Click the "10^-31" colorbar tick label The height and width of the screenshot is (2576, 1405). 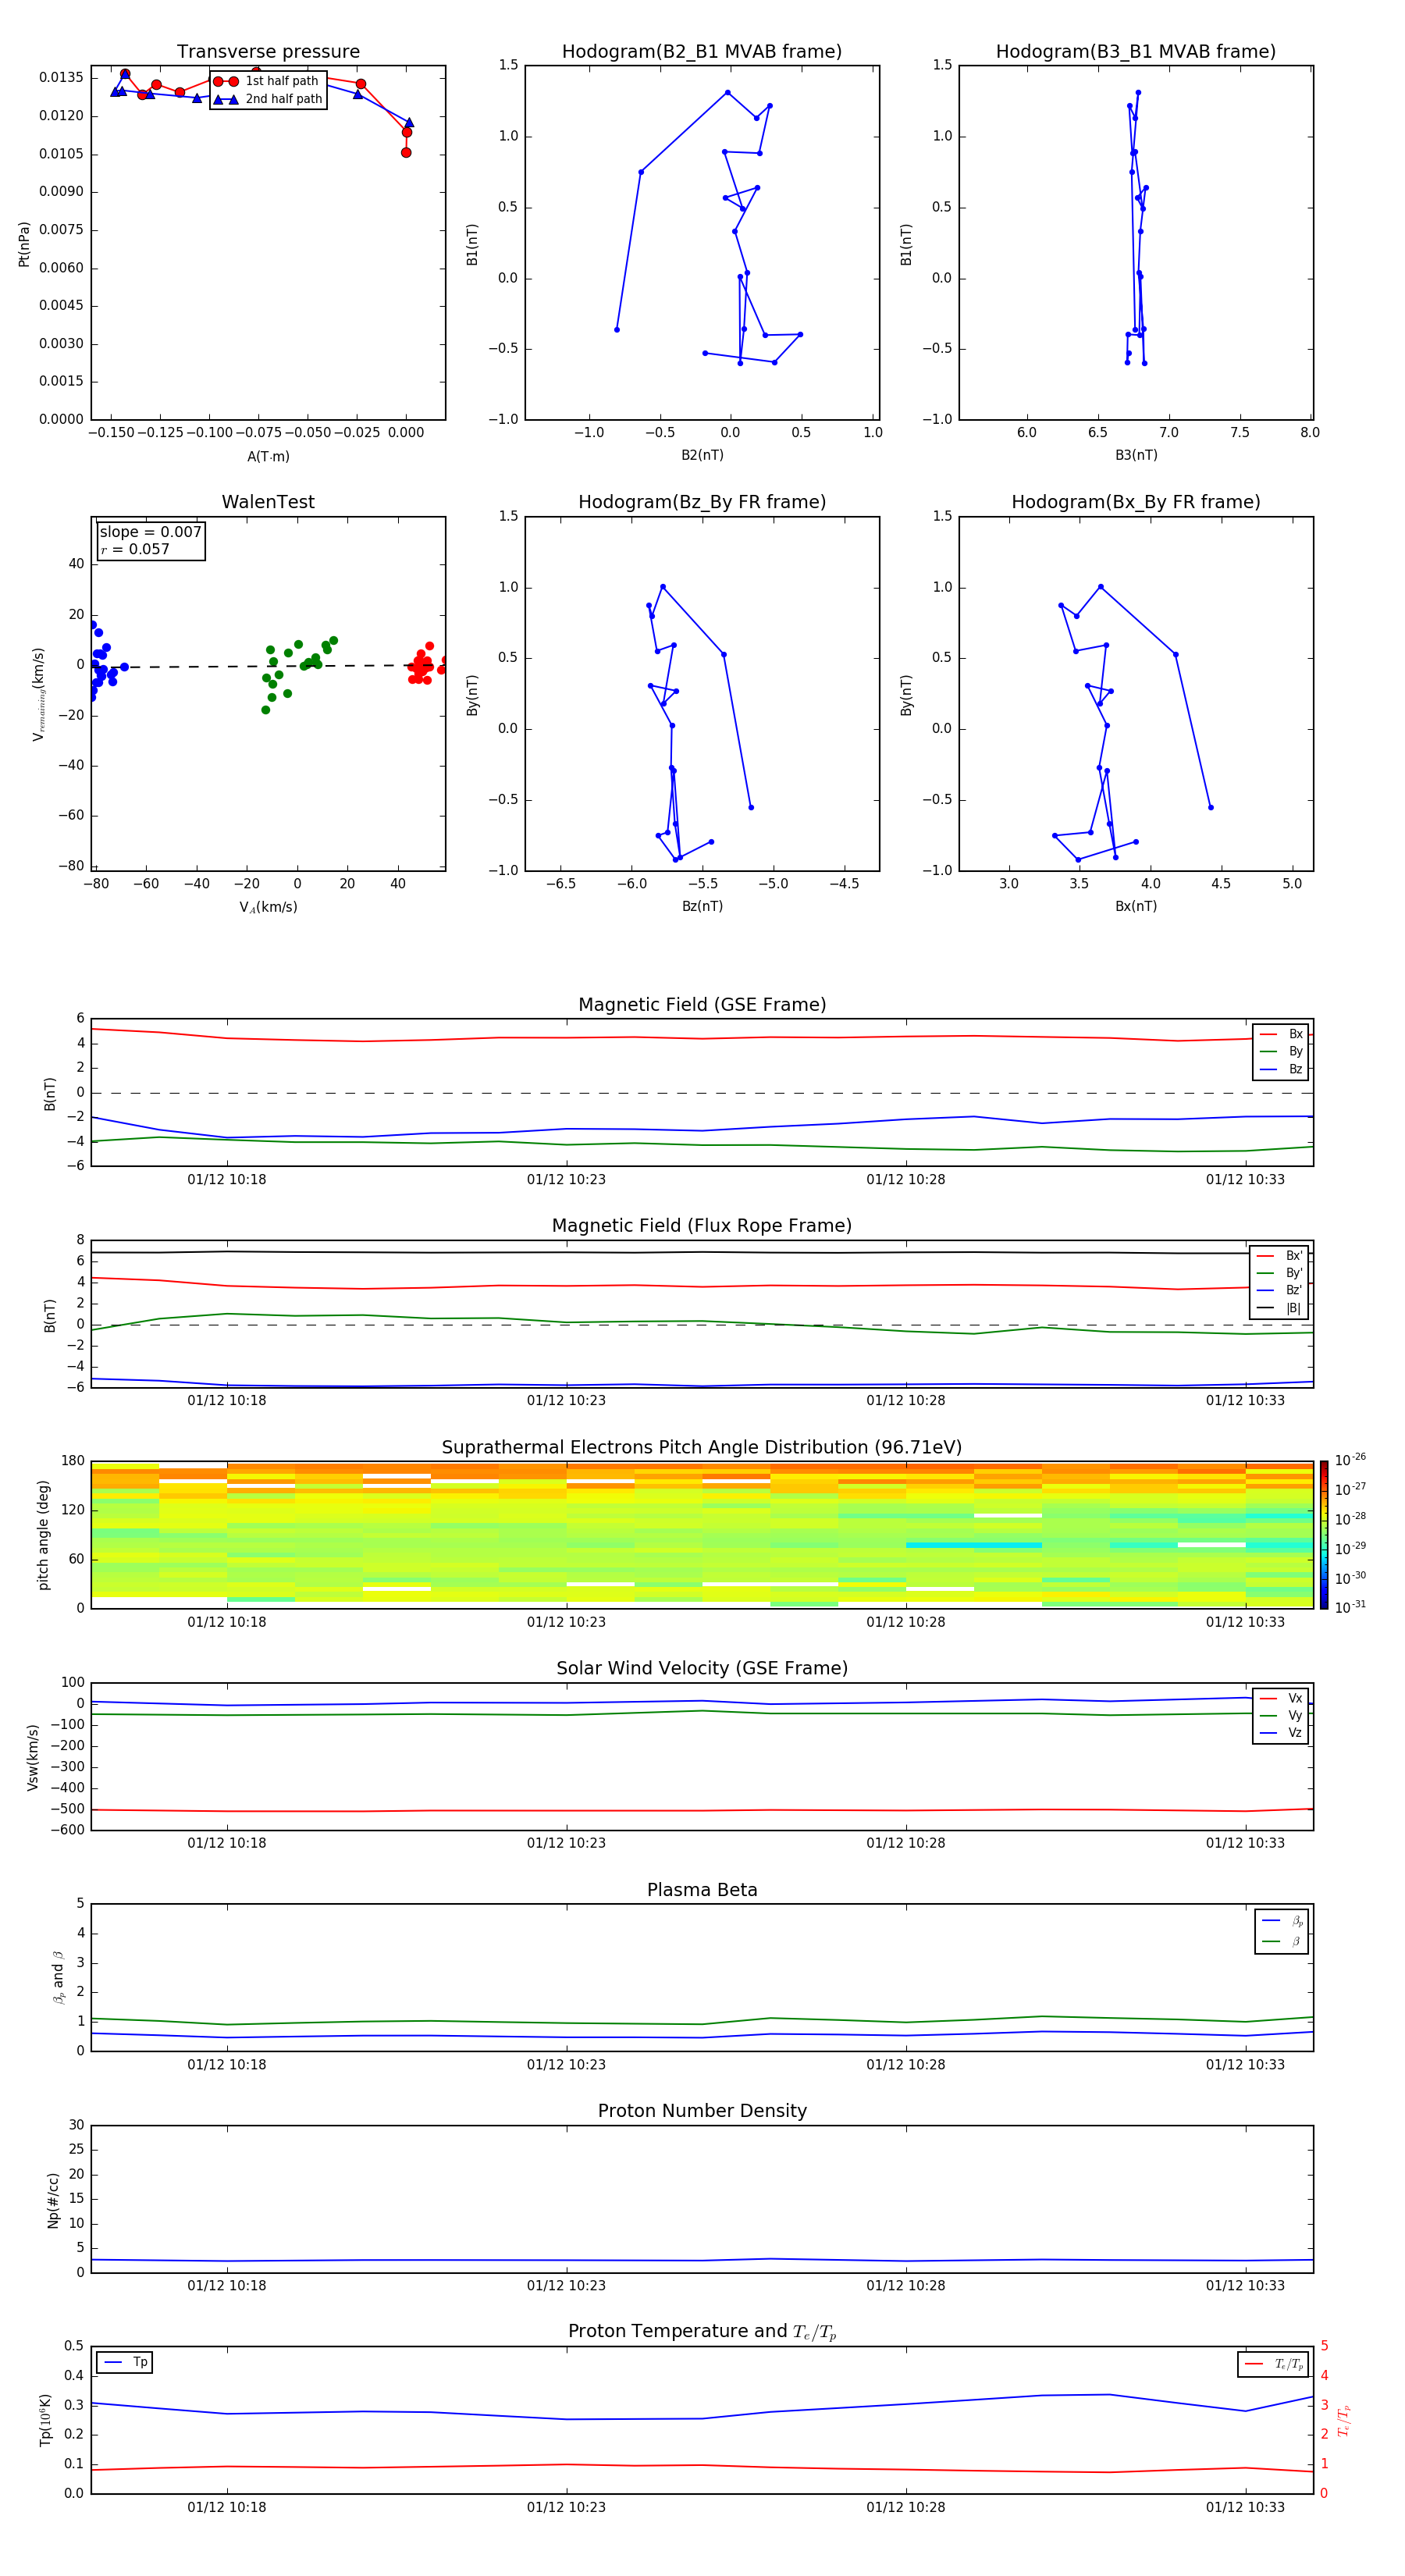click(x=1350, y=1607)
